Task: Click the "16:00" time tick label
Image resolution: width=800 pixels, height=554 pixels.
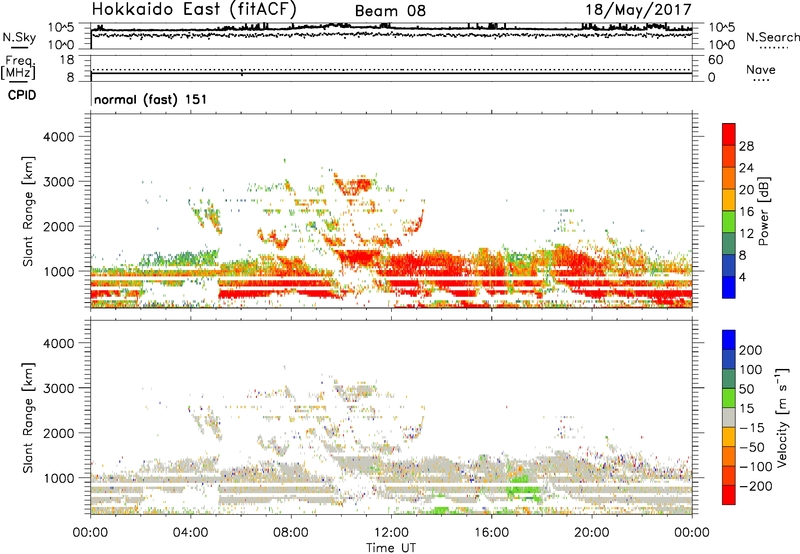Action: (x=491, y=533)
